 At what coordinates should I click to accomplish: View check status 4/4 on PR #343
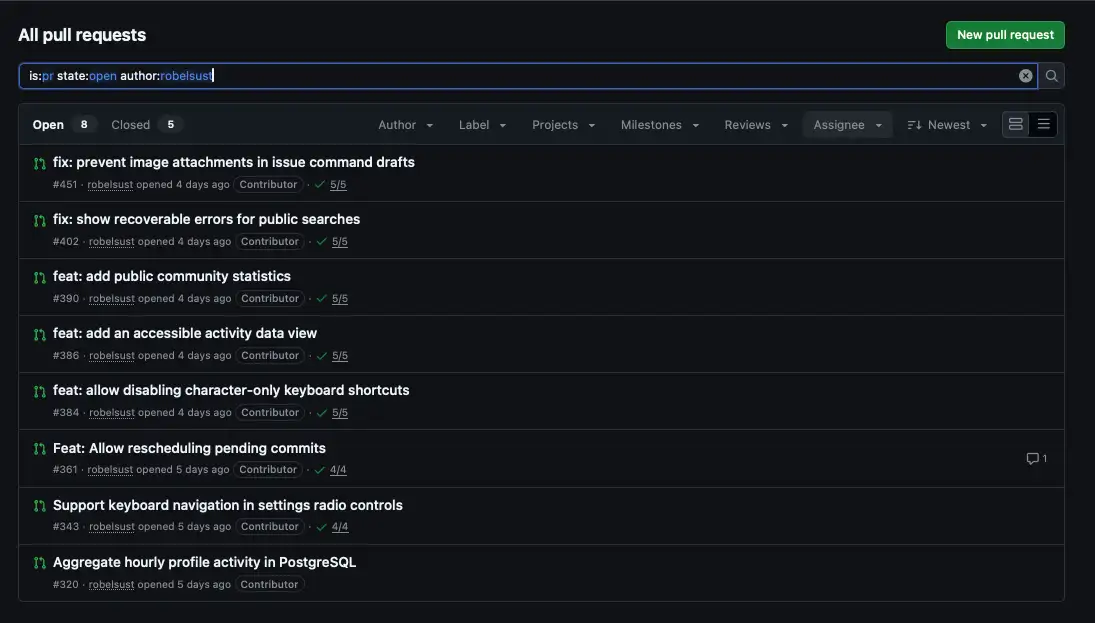(x=339, y=527)
